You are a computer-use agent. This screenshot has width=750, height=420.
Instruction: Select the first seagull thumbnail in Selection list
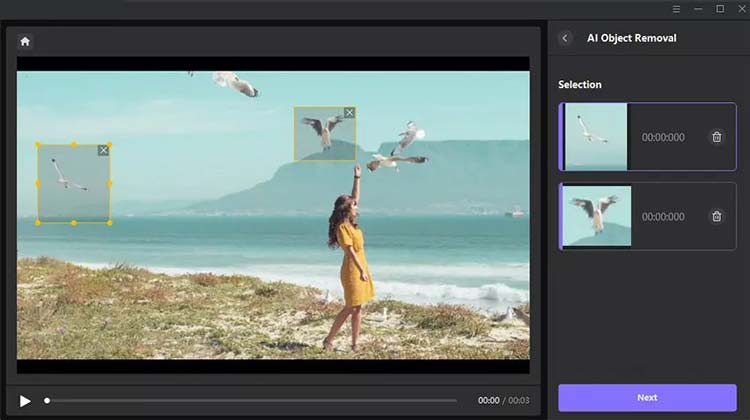coord(596,137)
